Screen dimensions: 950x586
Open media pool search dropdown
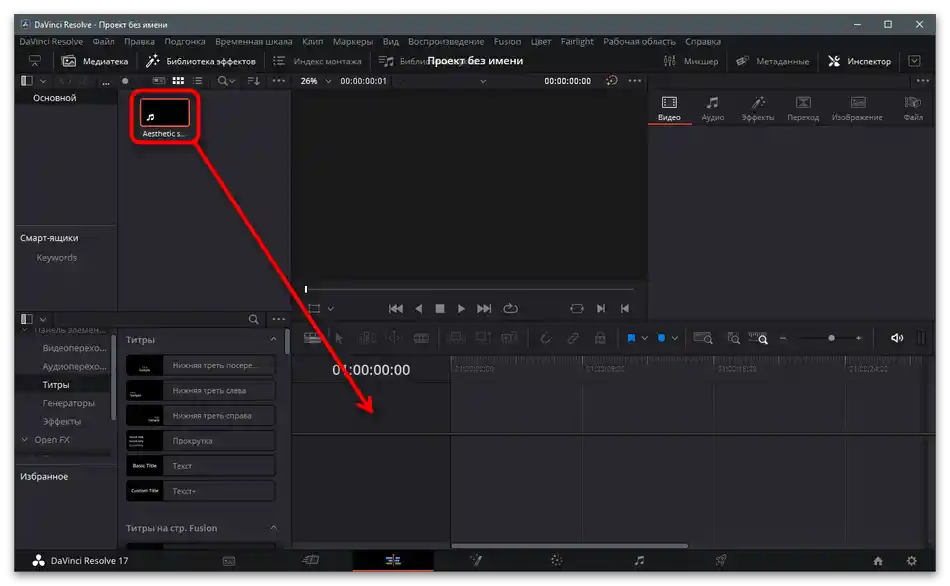point(226,81)
